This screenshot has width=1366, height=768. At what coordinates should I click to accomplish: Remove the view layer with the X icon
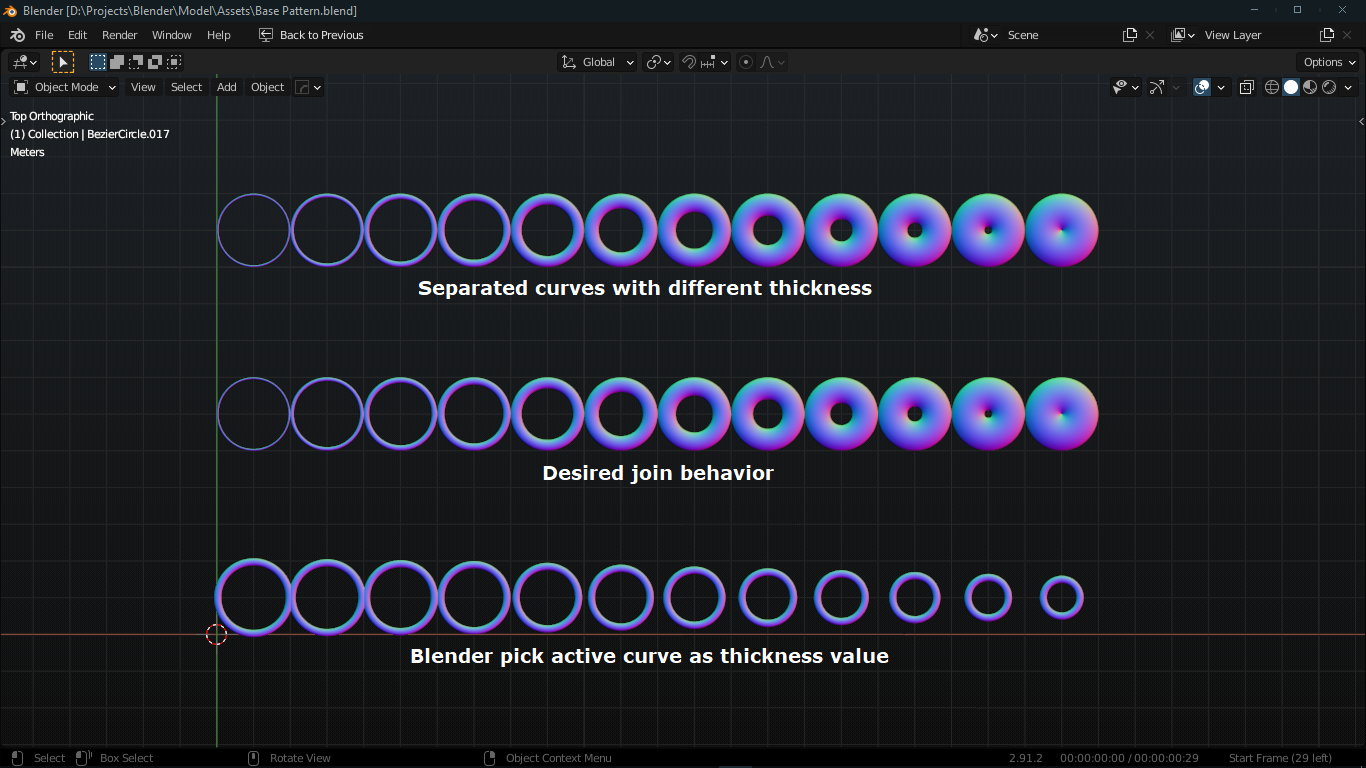point(1347,35)
